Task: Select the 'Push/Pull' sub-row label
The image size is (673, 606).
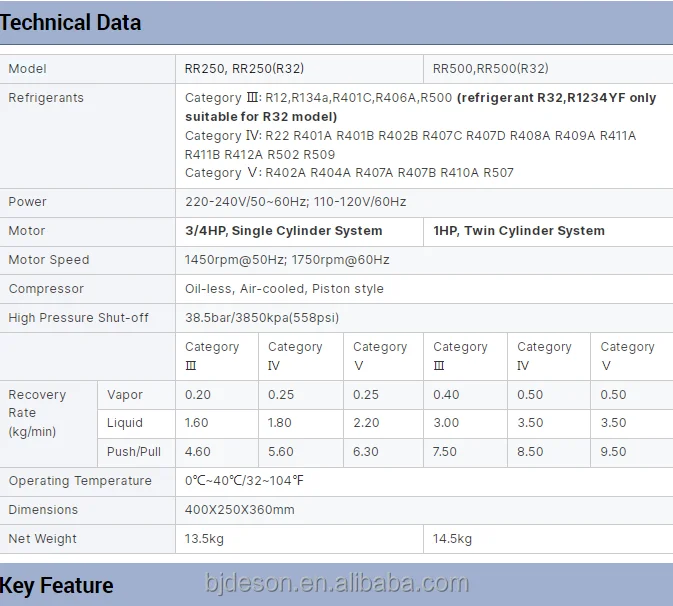Action: [x=134, y=451]
